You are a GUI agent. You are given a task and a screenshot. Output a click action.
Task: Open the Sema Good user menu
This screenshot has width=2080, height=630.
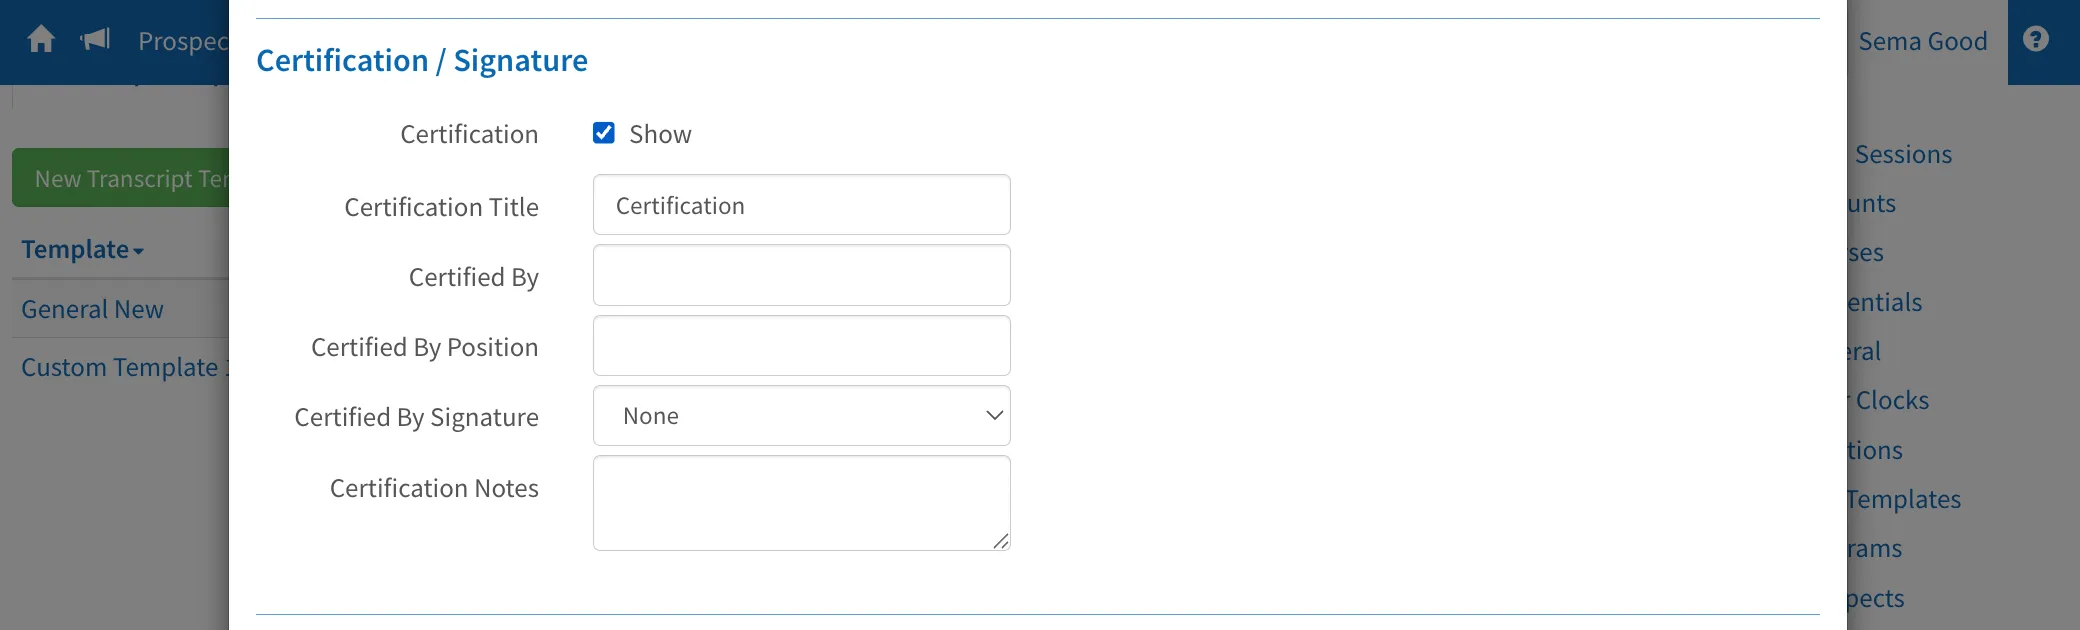pyautogui.click(x=1922, y=41)
